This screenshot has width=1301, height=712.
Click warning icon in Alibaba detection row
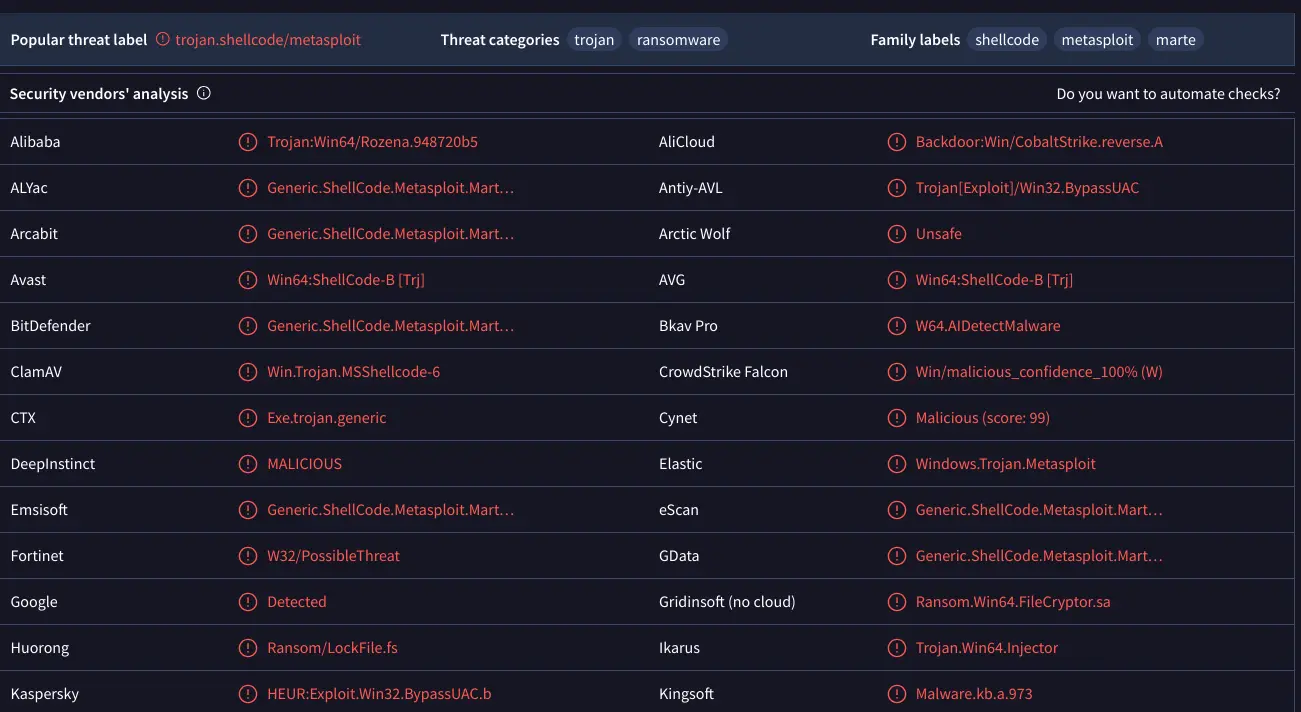coord(248,142)
